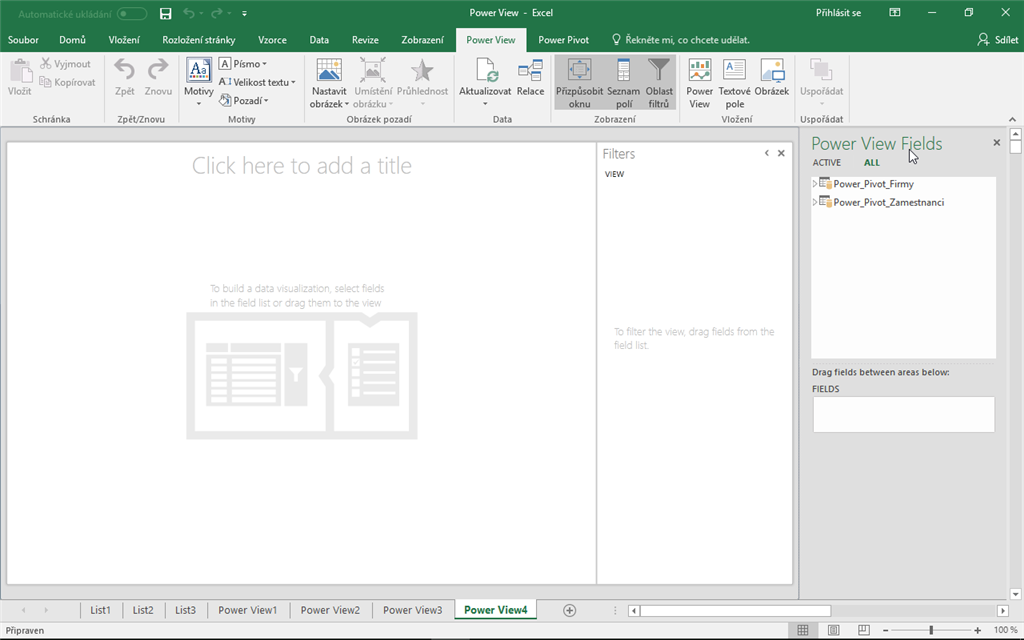Go to the Vzorce tab
Image resolution: width=1024 pixels, height=640 pixels.
click(272, 40)
